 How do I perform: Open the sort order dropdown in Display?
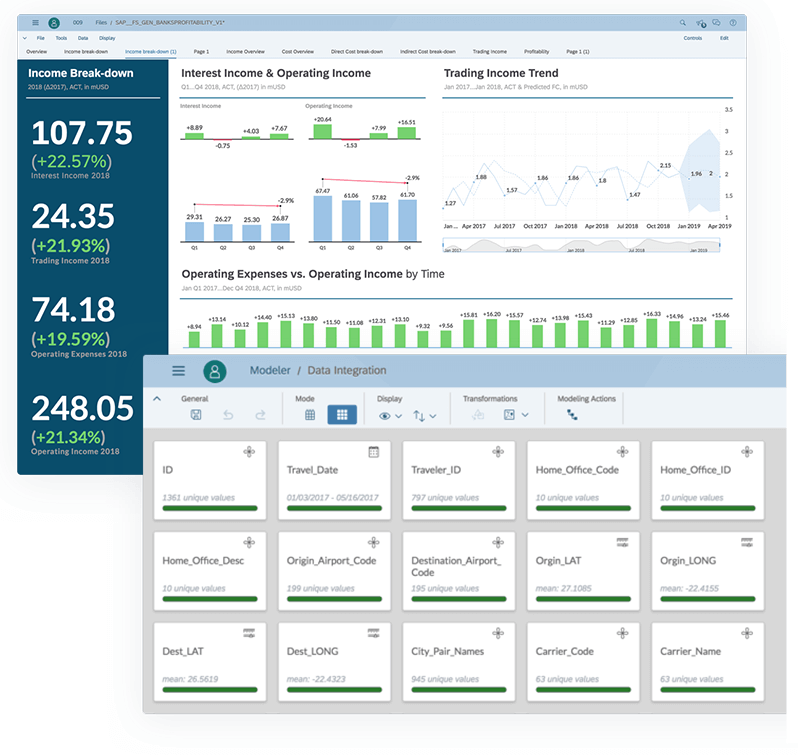(x=425, y=415)
